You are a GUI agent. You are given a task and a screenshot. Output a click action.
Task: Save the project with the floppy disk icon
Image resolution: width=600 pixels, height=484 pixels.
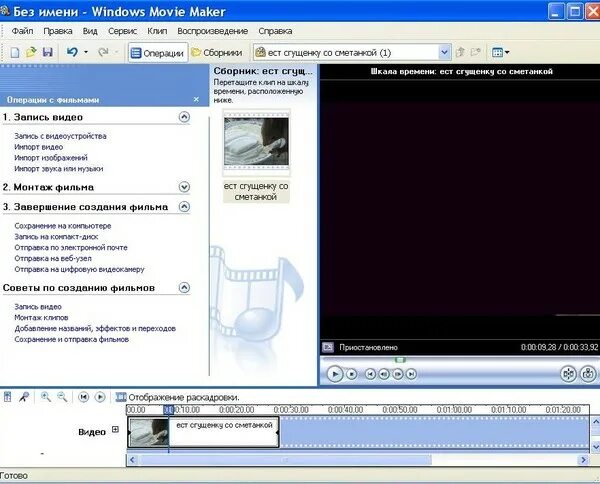tap(47, 52)
